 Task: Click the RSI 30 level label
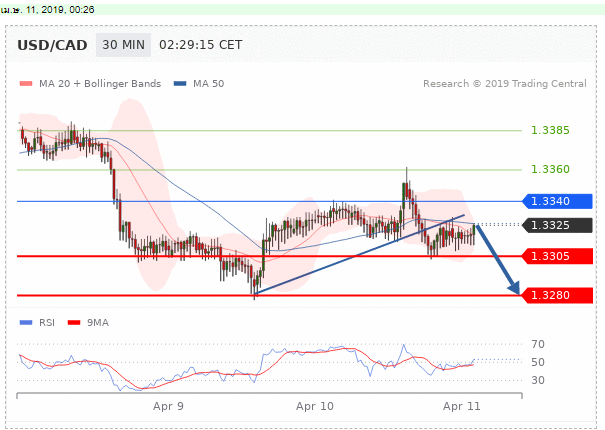[538, 380]
